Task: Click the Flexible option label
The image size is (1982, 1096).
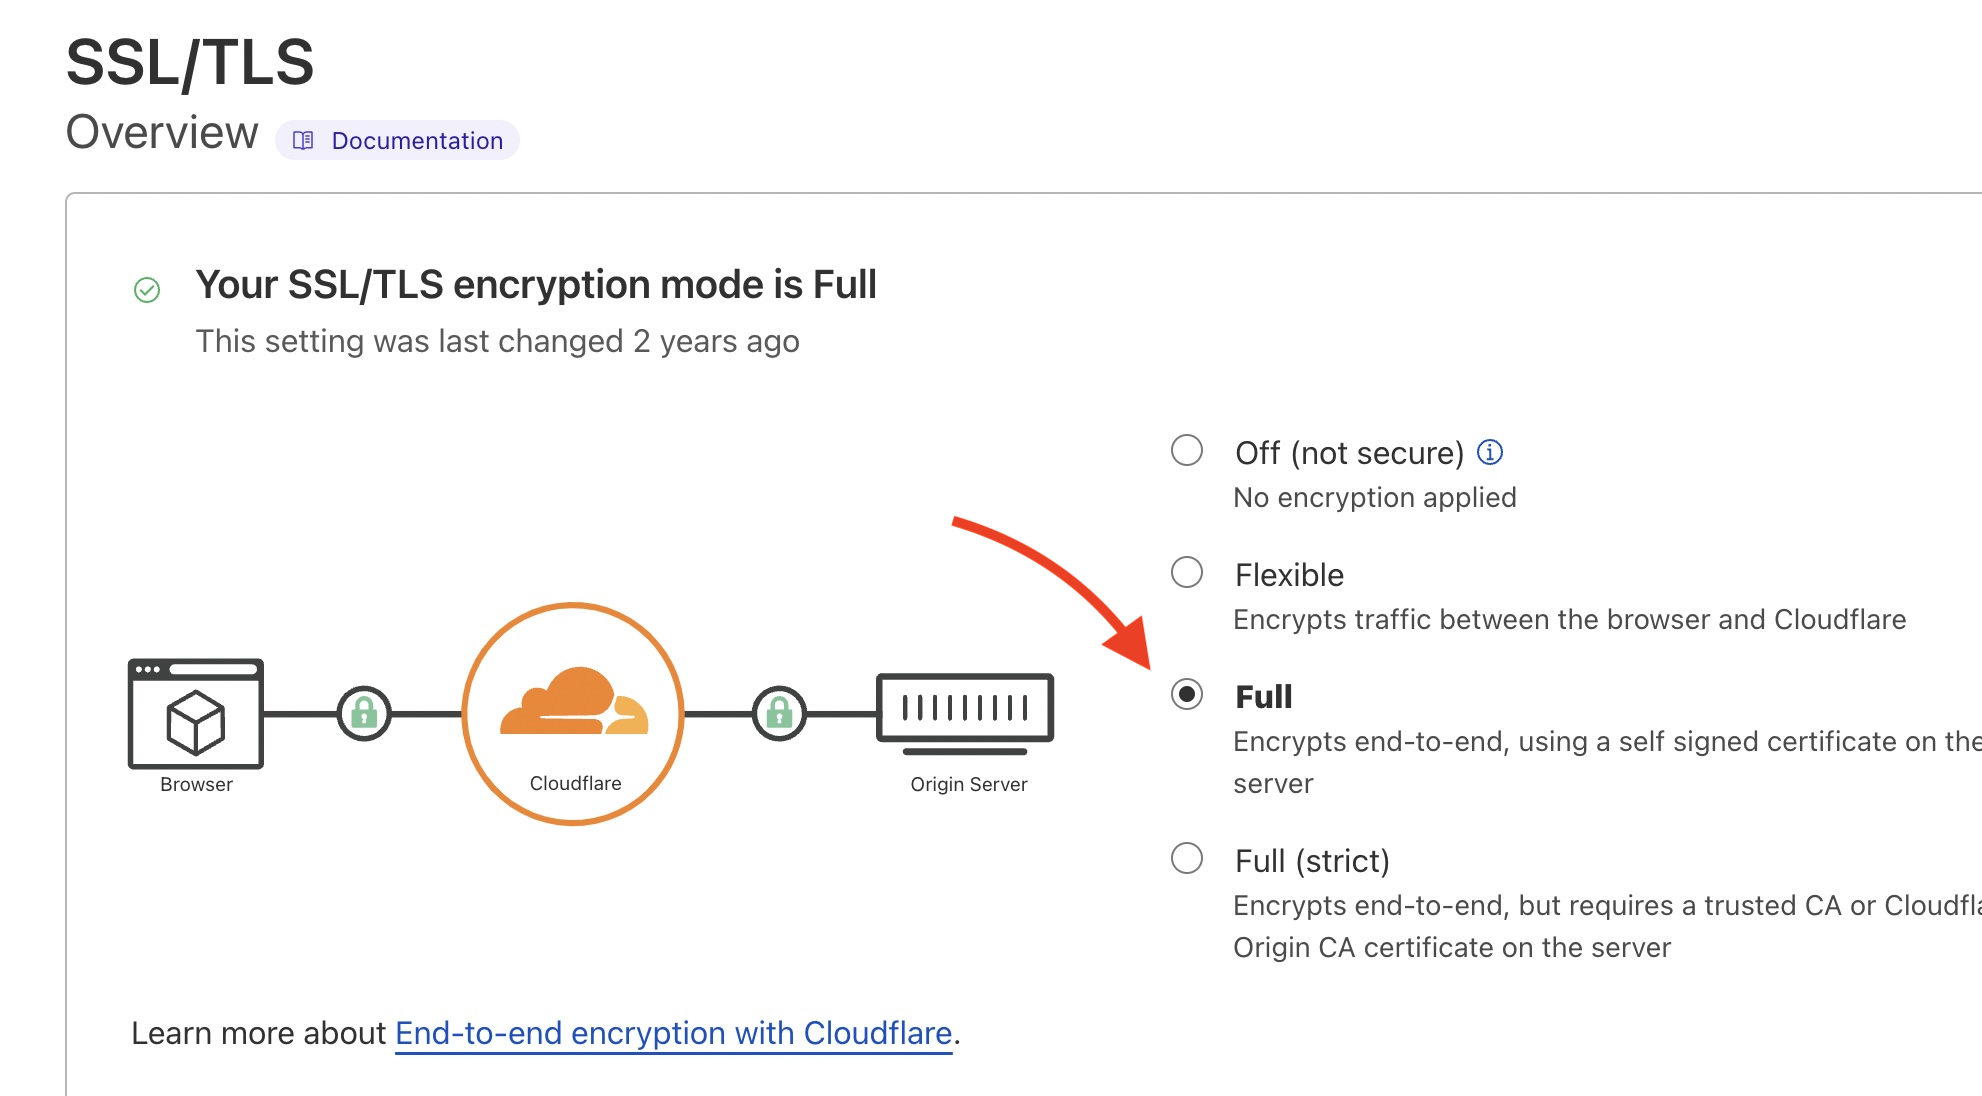Action: [x=1289, y=575]
